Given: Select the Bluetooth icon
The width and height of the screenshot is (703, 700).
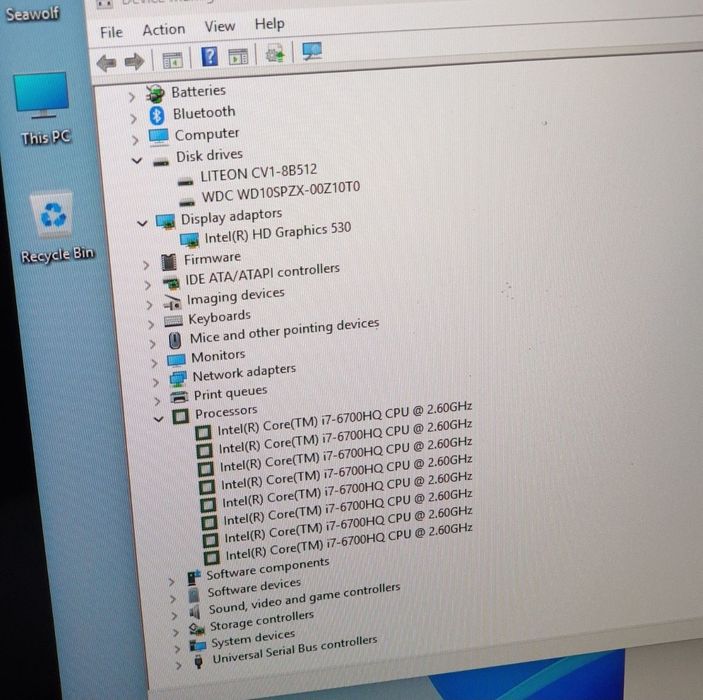Looking at the screenshot, I should (x=156, y=116).
